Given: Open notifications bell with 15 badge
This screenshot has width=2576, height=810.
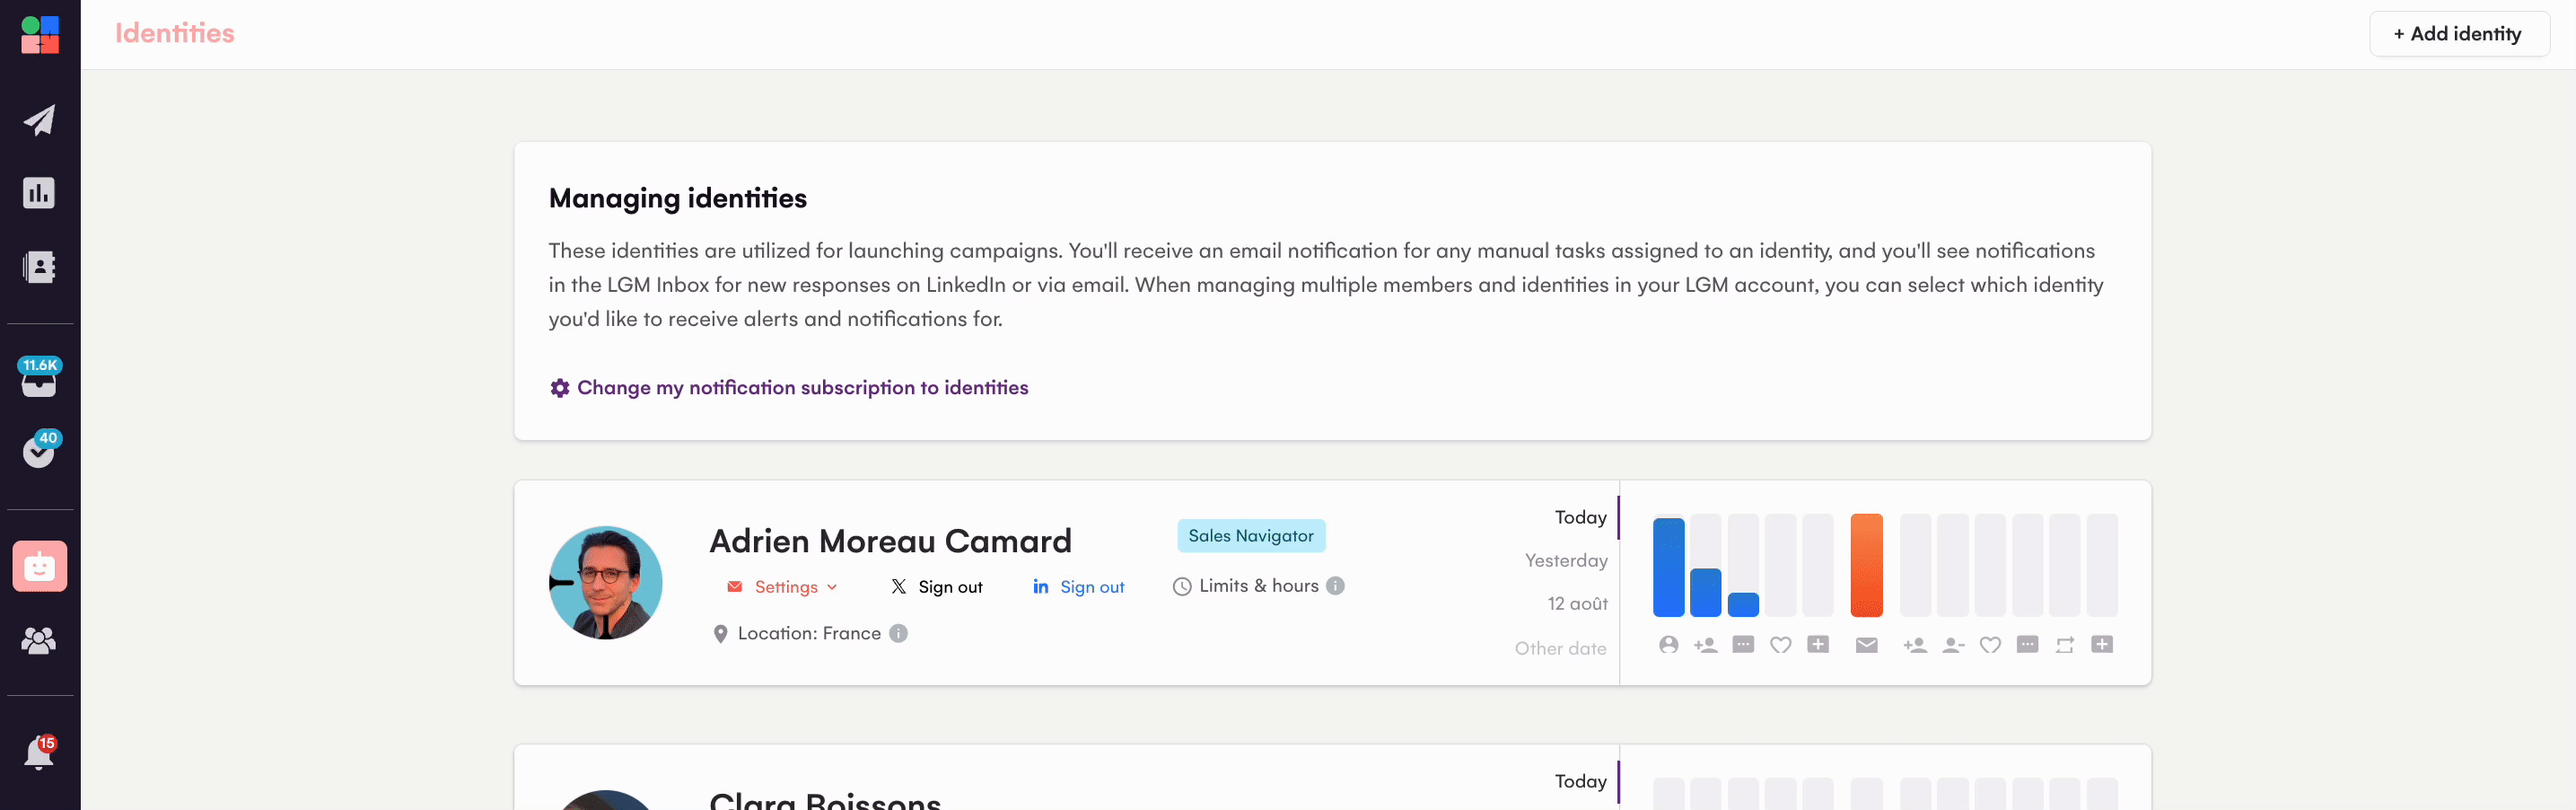Looking at the screenshot, I should pos(39,753).
